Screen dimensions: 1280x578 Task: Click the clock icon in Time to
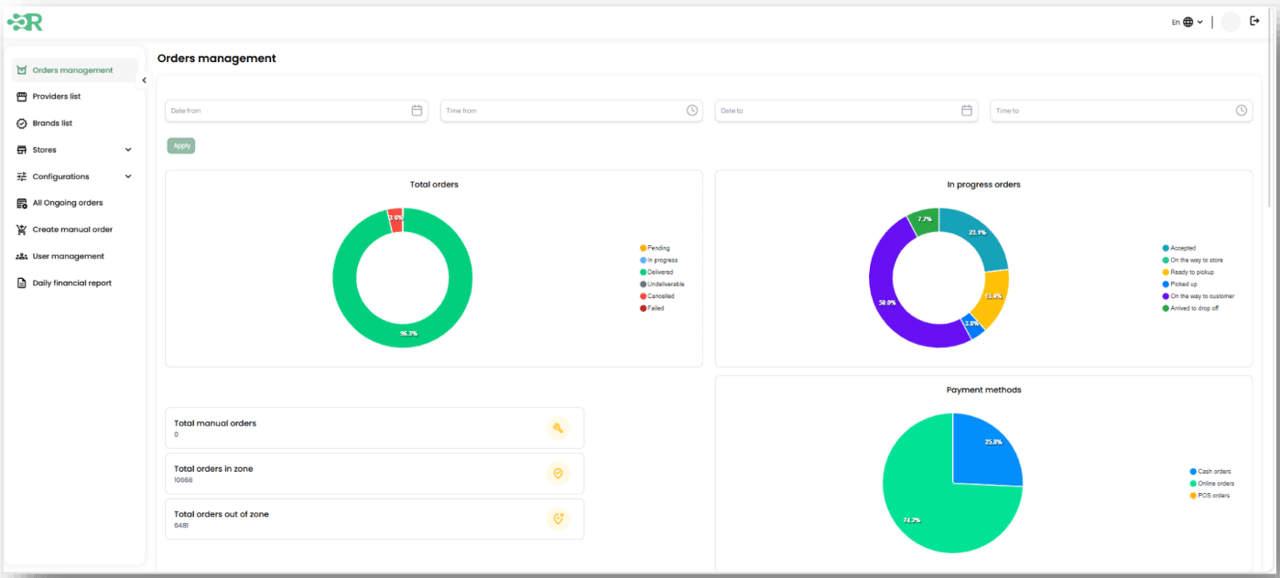point(1241,110)
